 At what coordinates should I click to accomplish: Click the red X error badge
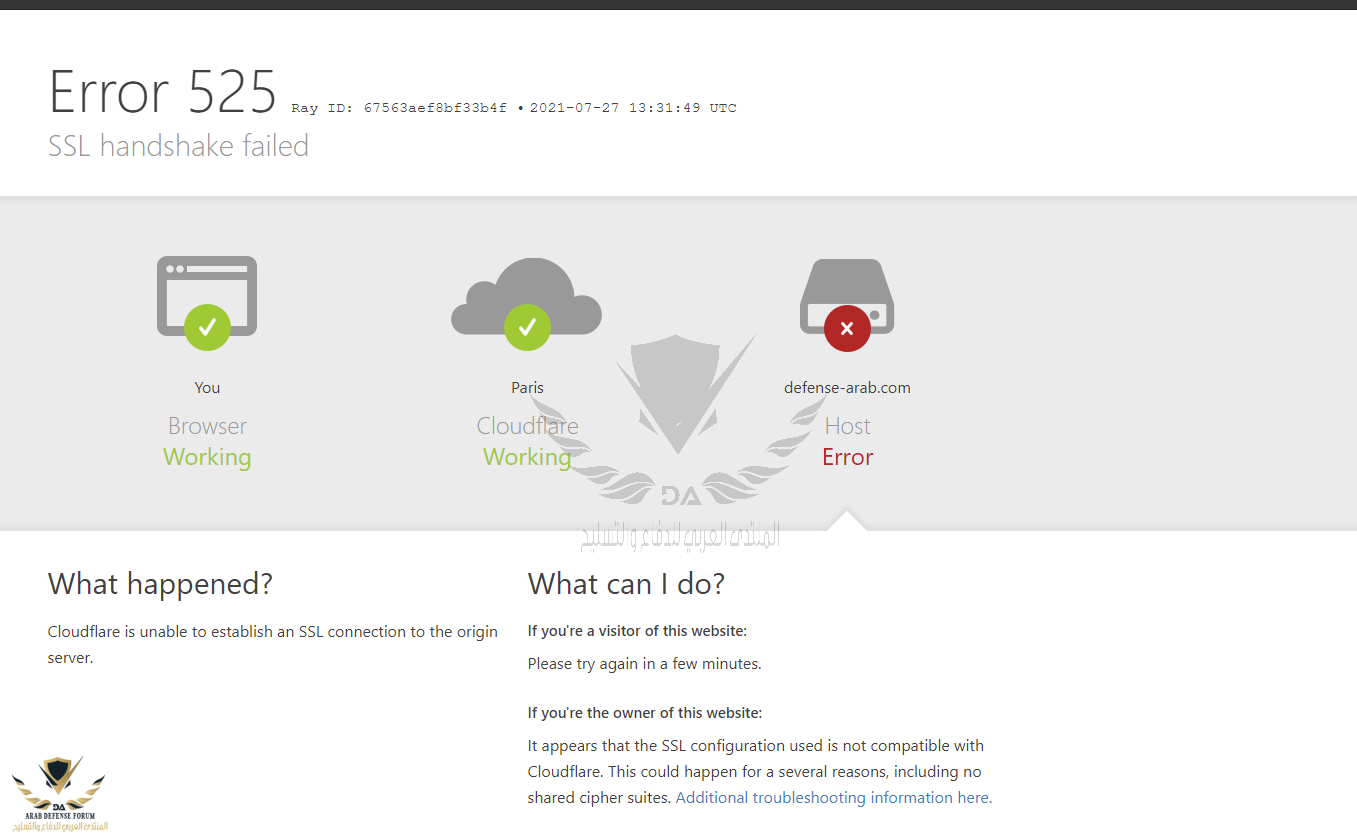point(847,328)
